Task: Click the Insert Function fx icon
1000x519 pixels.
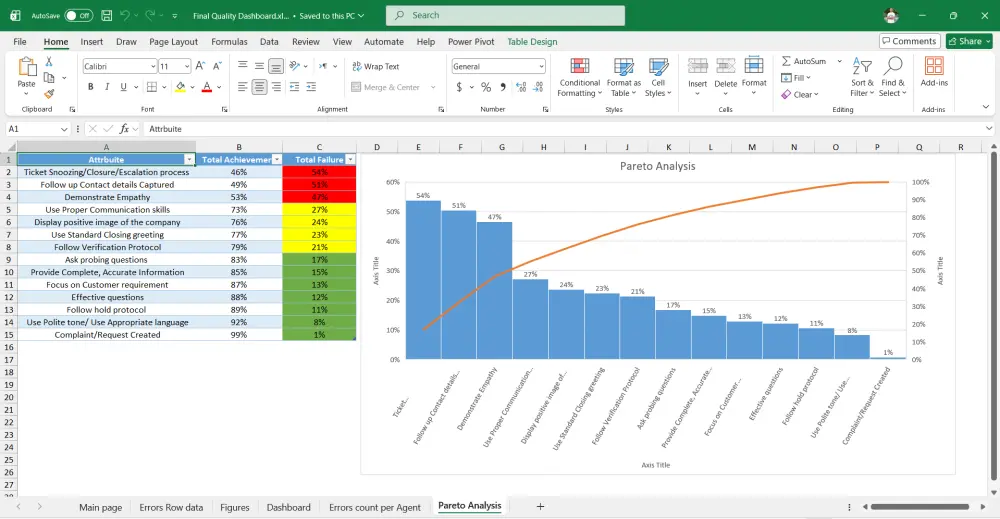Action: coord(124,129)
